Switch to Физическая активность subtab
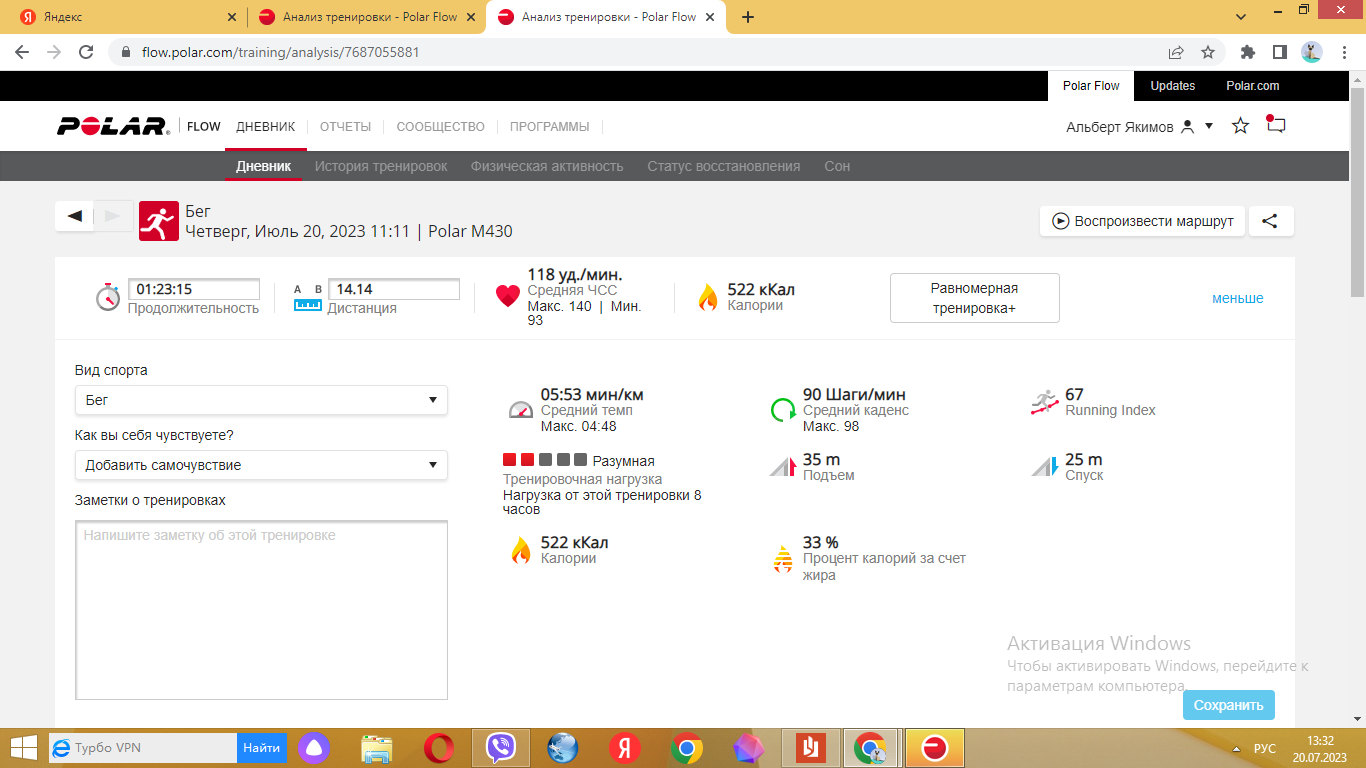The height and width of the screenshot is (768, 1366). click(x=547, y=166)
